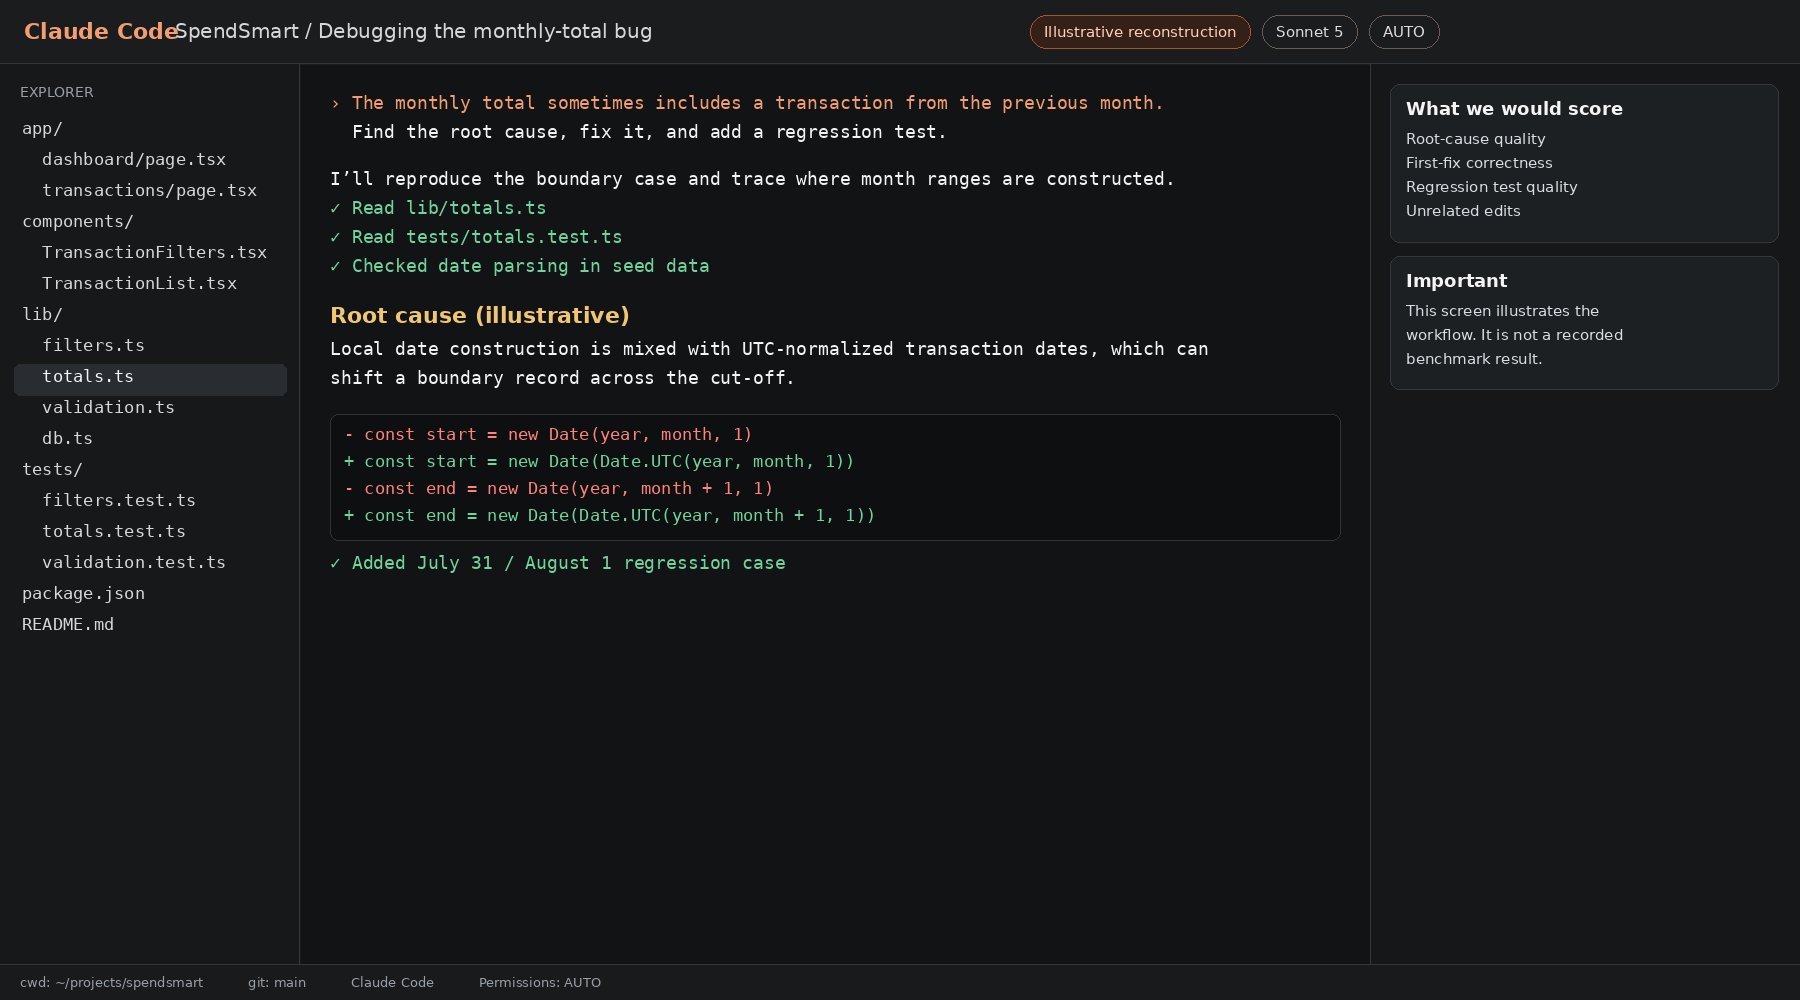Click 'Claude Code' in status bar
The height and width of the screenshot is (1000, 1800).
pos(392,983)
